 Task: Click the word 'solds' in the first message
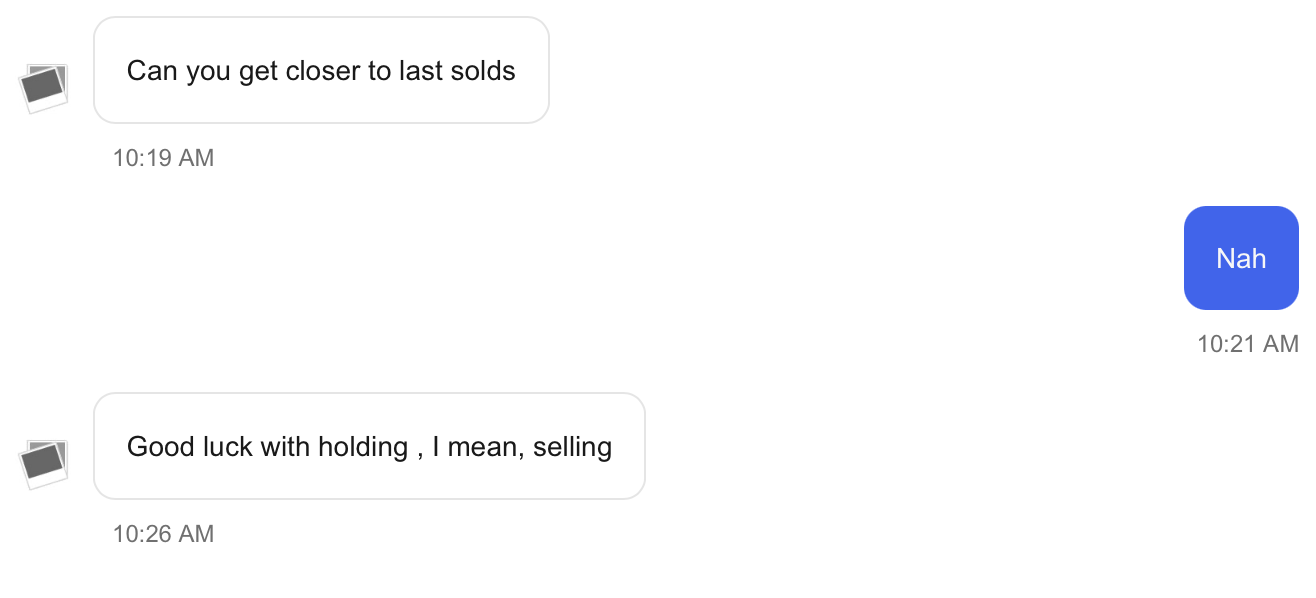coord(483,71)
